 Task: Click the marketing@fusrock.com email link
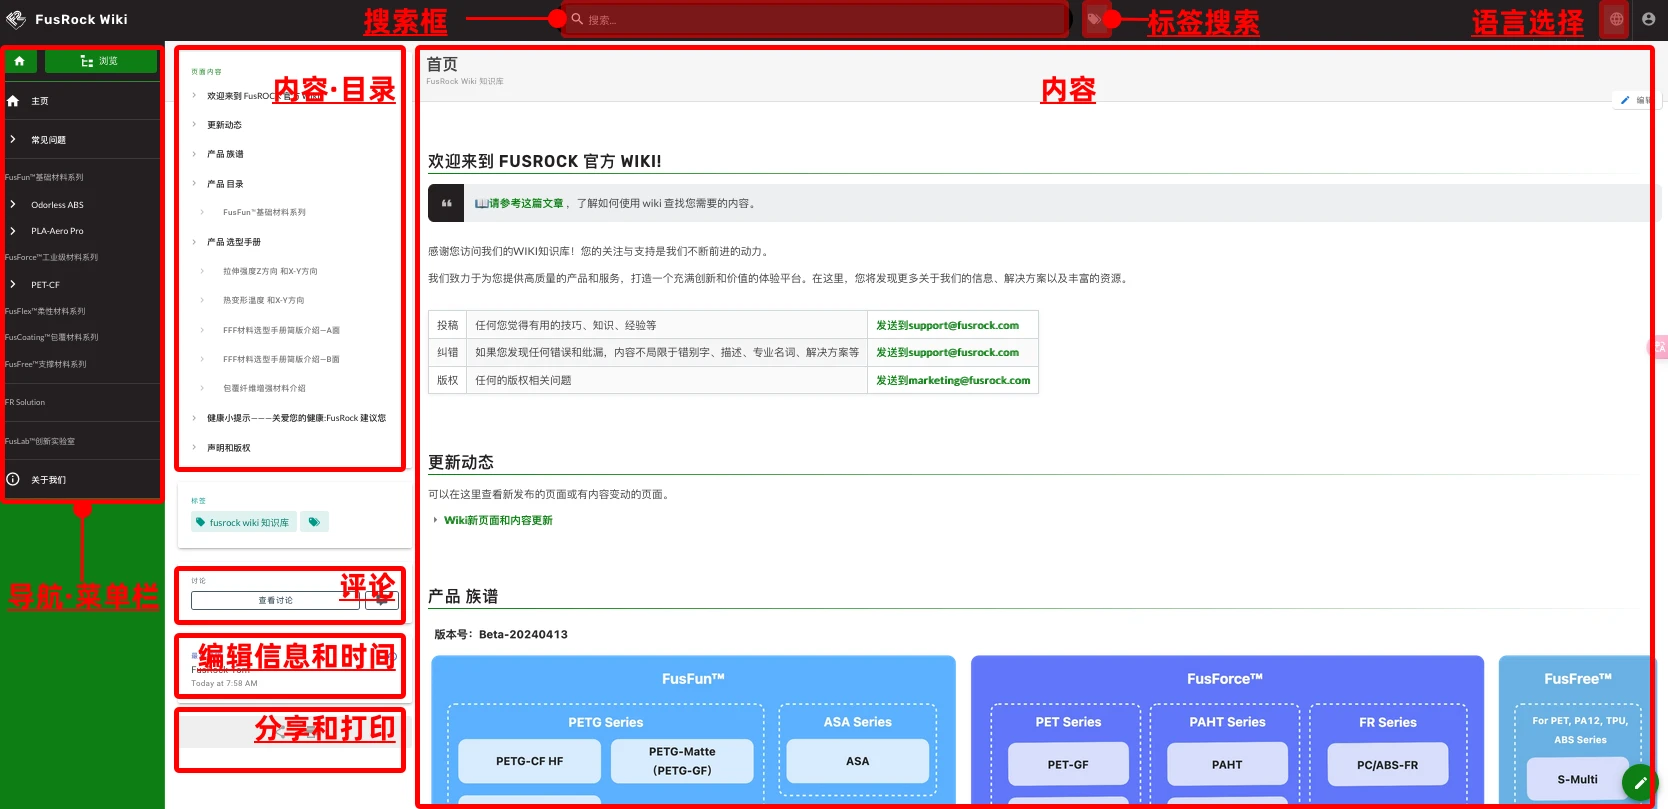(x=953, y=380)
